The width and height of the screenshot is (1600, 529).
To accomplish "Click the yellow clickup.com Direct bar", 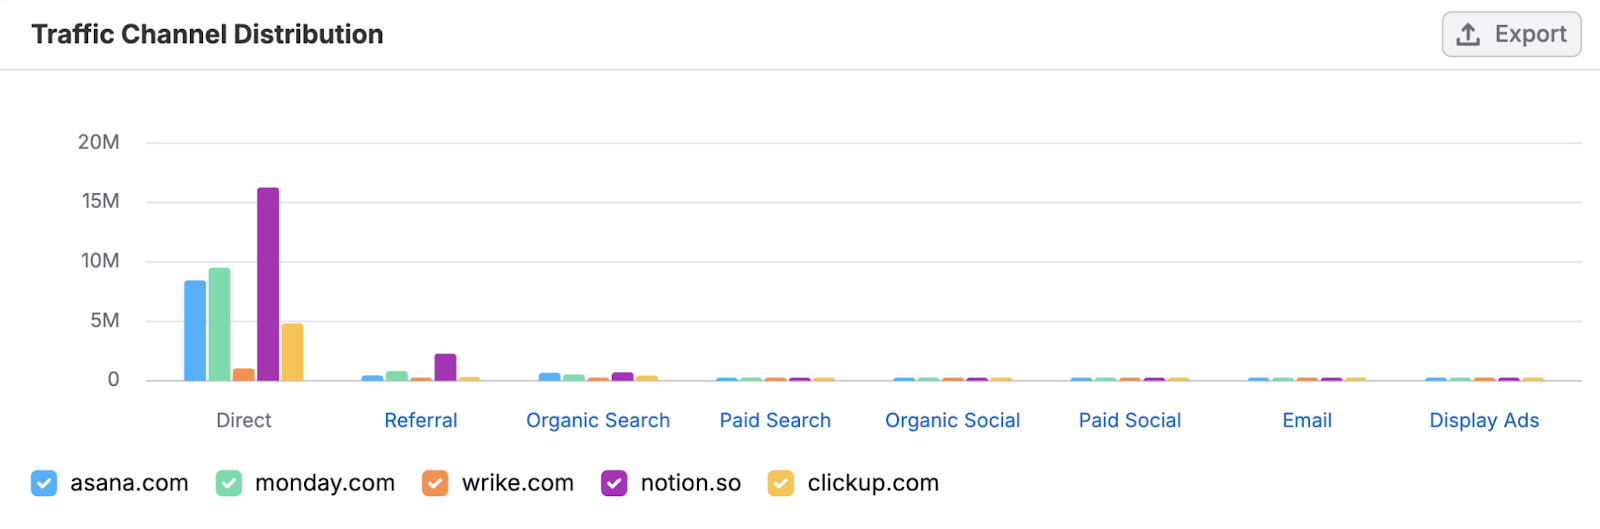I will pos(292,352).
